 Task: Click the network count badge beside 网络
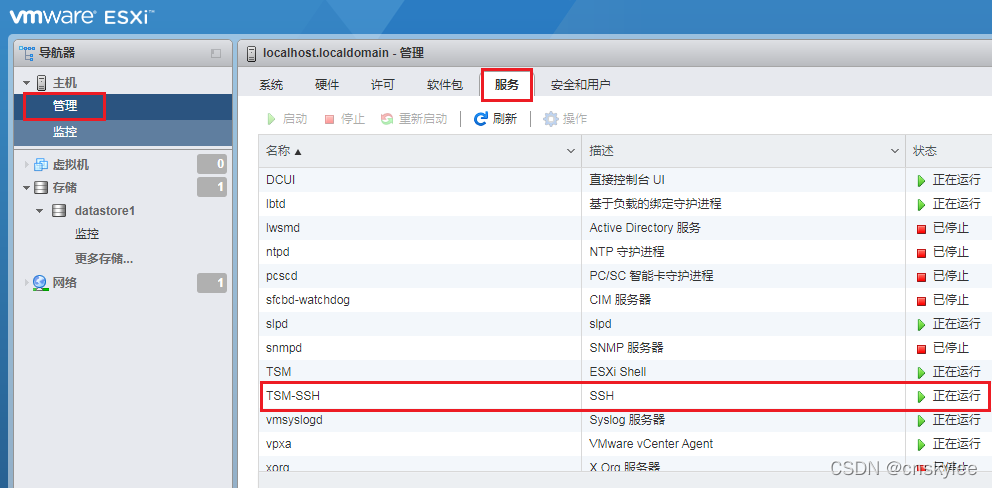[211, 283]
